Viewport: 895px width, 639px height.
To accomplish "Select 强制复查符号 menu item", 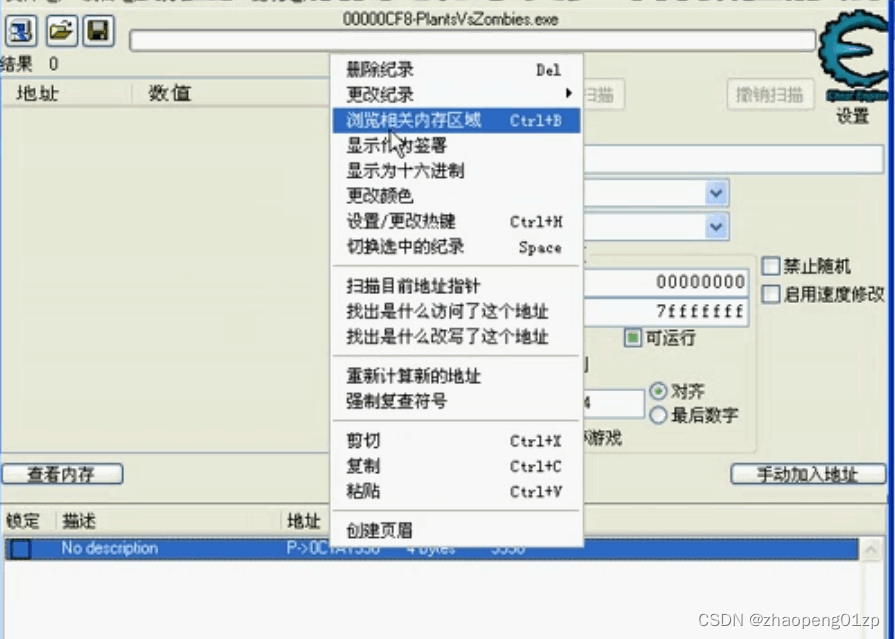I will 456,401.
